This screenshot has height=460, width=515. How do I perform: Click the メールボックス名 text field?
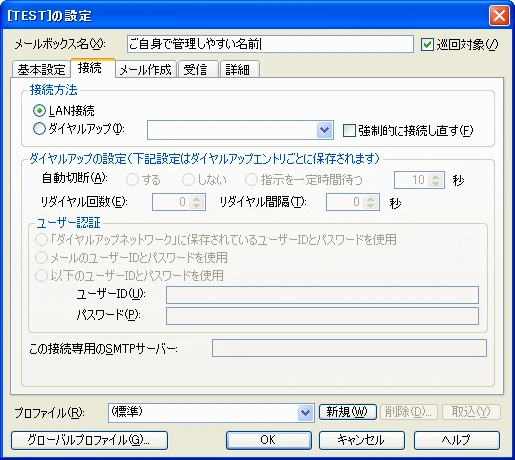tap(270, 44)
